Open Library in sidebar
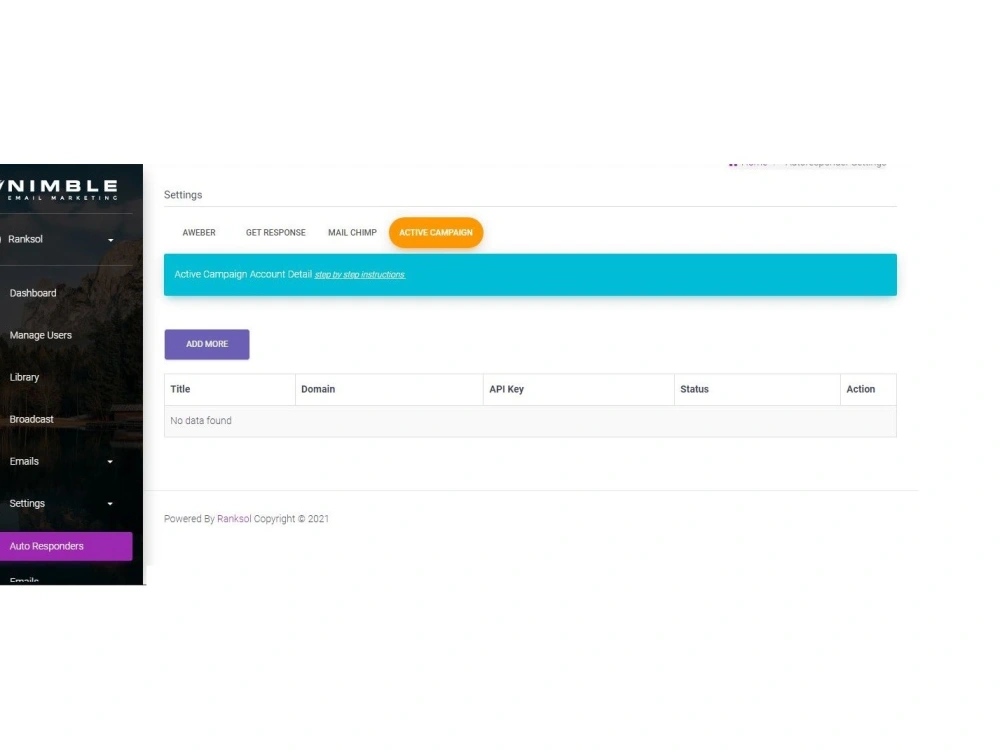1000x750 pixels. pos(24,378)
